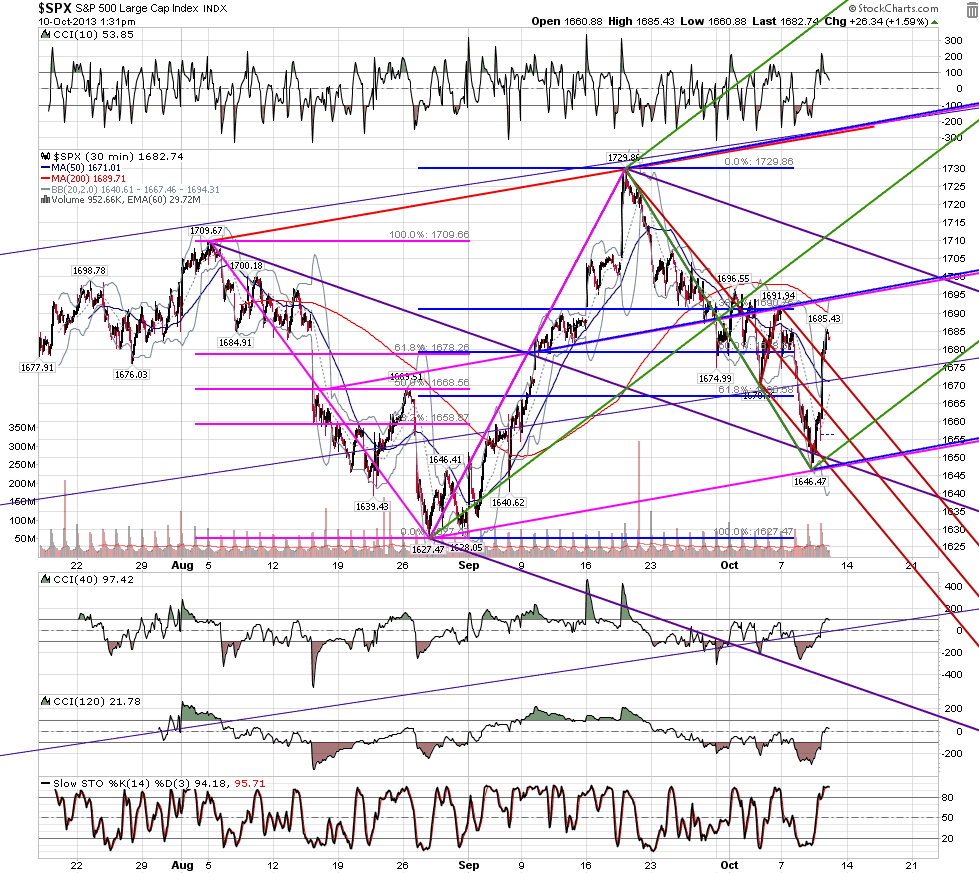Click the Volume 952.66K, EMA(60) legend text
The height and width of the screenshot is (873, 979).
tap(126, 200)
